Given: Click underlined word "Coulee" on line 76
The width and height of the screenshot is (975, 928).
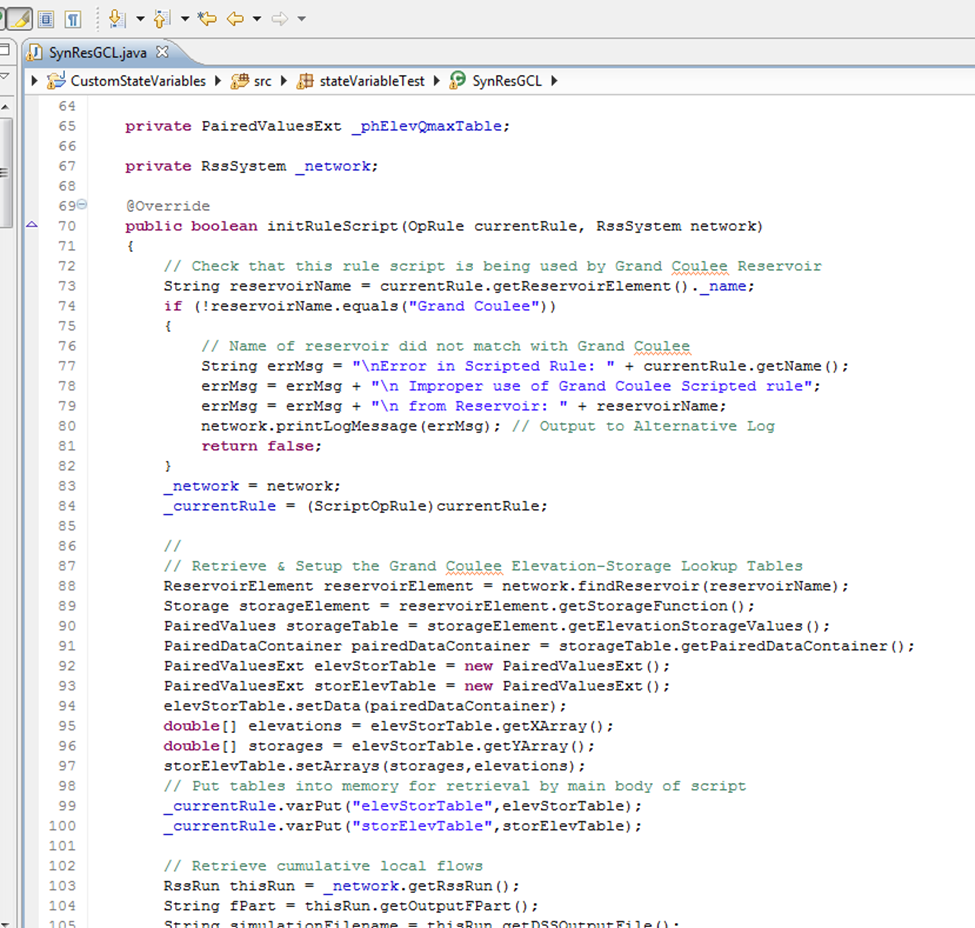Looking at the screenshot, I should [x=662, y=346].
